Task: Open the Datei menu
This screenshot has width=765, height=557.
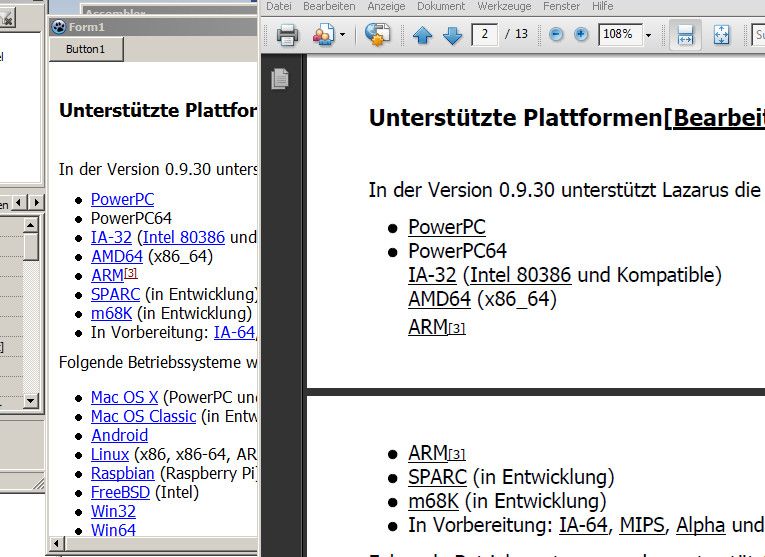Action: click(x=279, y=6)
